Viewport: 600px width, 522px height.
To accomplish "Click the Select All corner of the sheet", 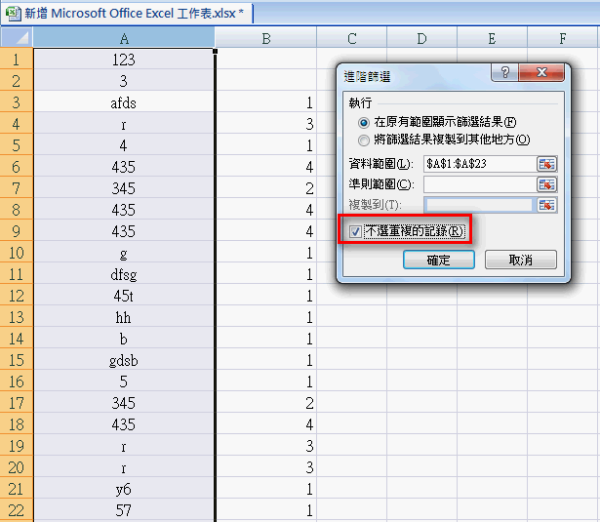I will [x=16, y=38].
